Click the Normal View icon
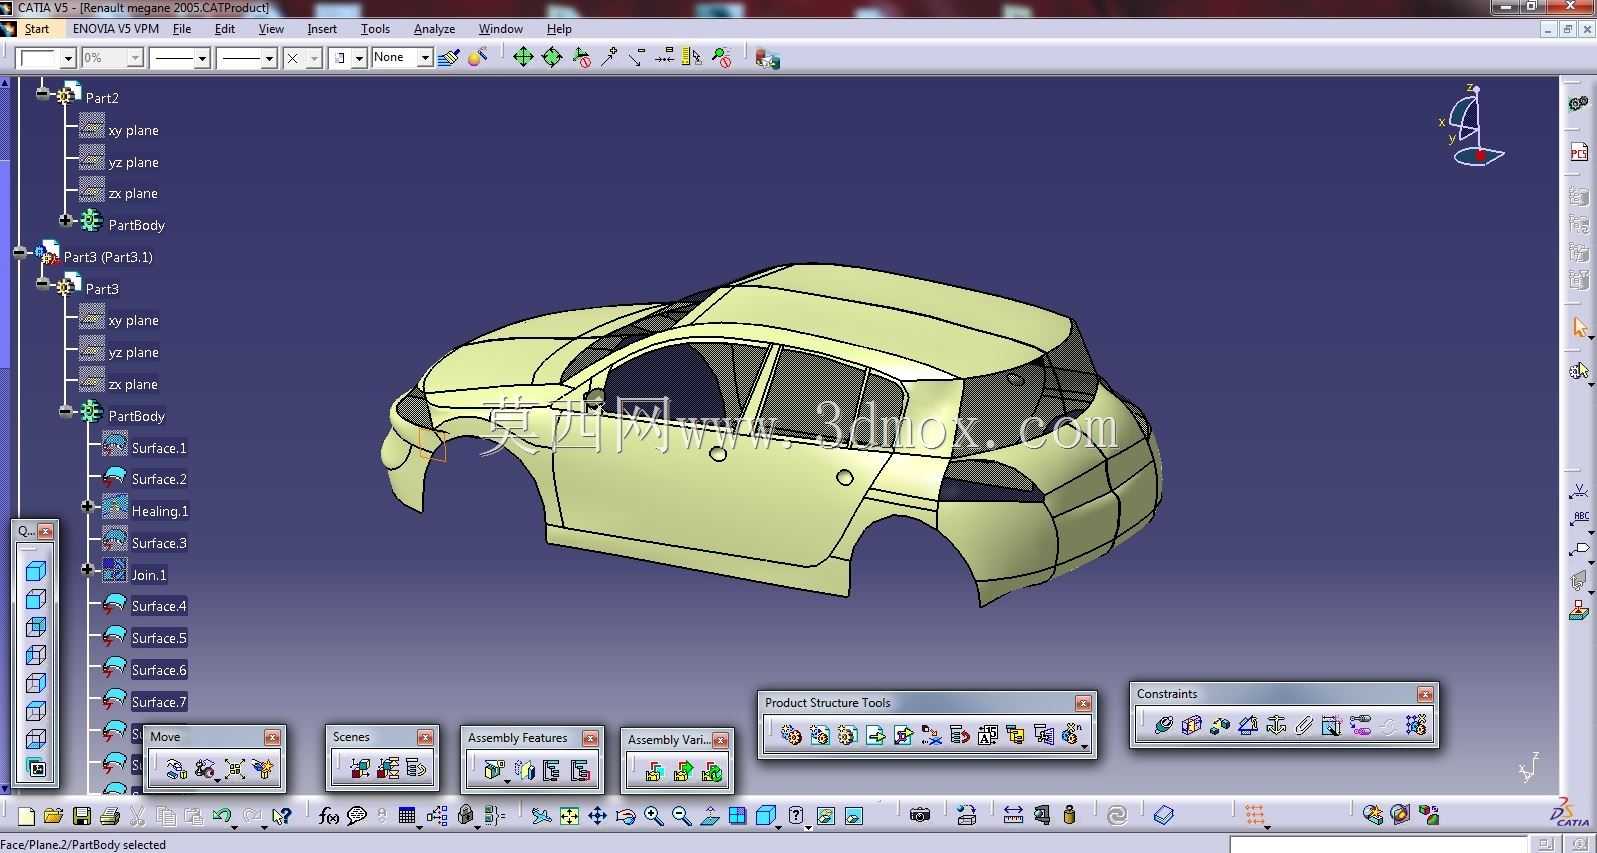The image size is (1597, 853). [x=709, y=816]
